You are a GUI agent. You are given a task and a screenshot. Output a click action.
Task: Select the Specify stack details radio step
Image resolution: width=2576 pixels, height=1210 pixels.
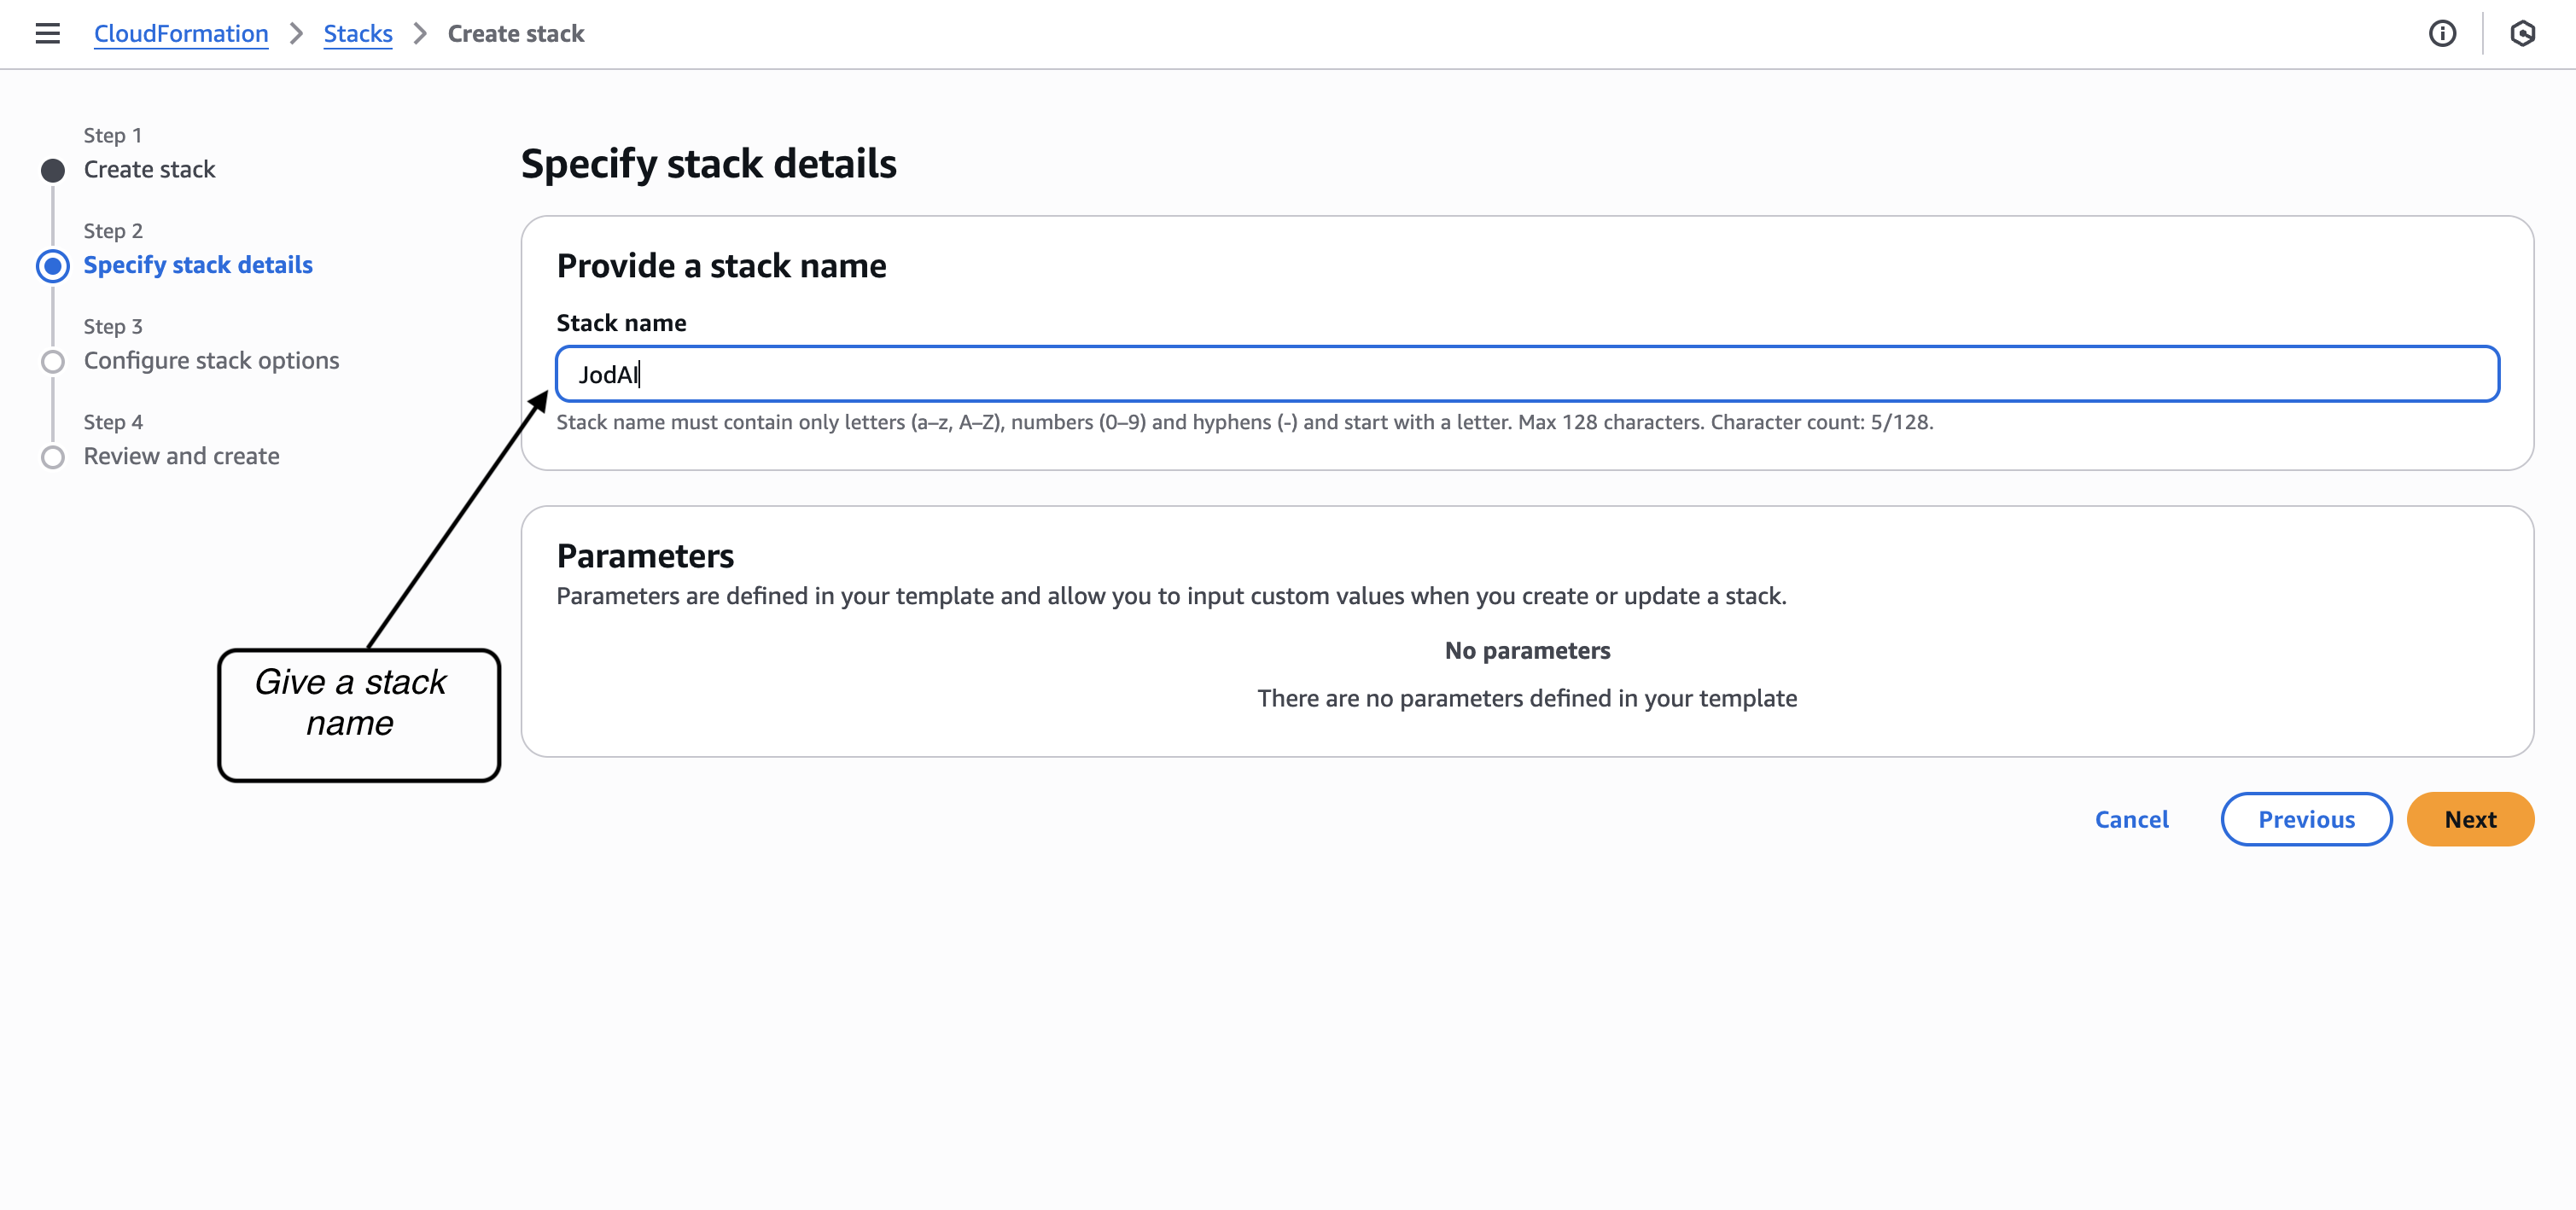point(52,265)
